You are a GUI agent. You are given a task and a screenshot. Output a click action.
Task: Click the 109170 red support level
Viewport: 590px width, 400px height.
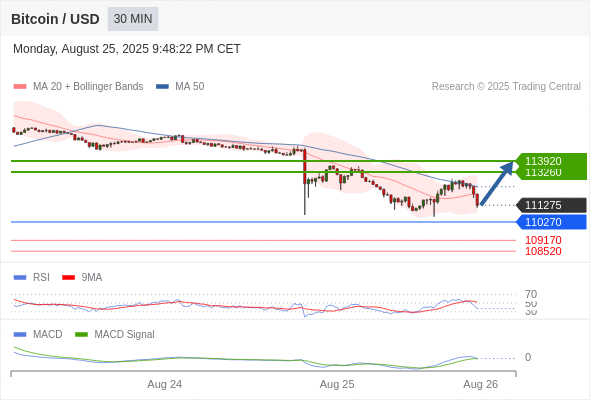(543, 240)
